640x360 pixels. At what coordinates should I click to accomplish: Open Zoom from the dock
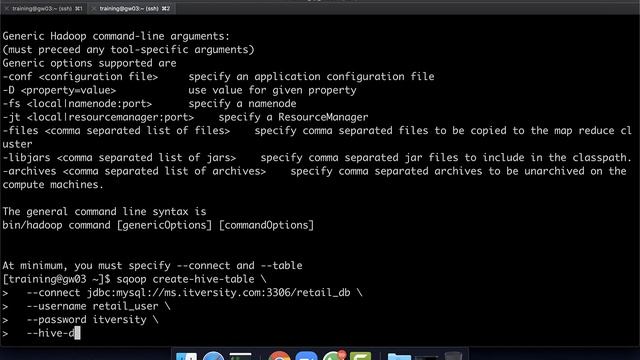point(306,356)
